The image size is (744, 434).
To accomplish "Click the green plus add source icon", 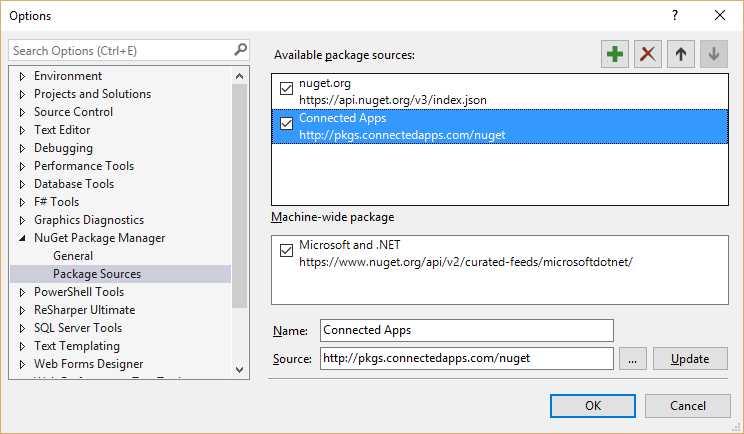I will [x=615, y=55].
